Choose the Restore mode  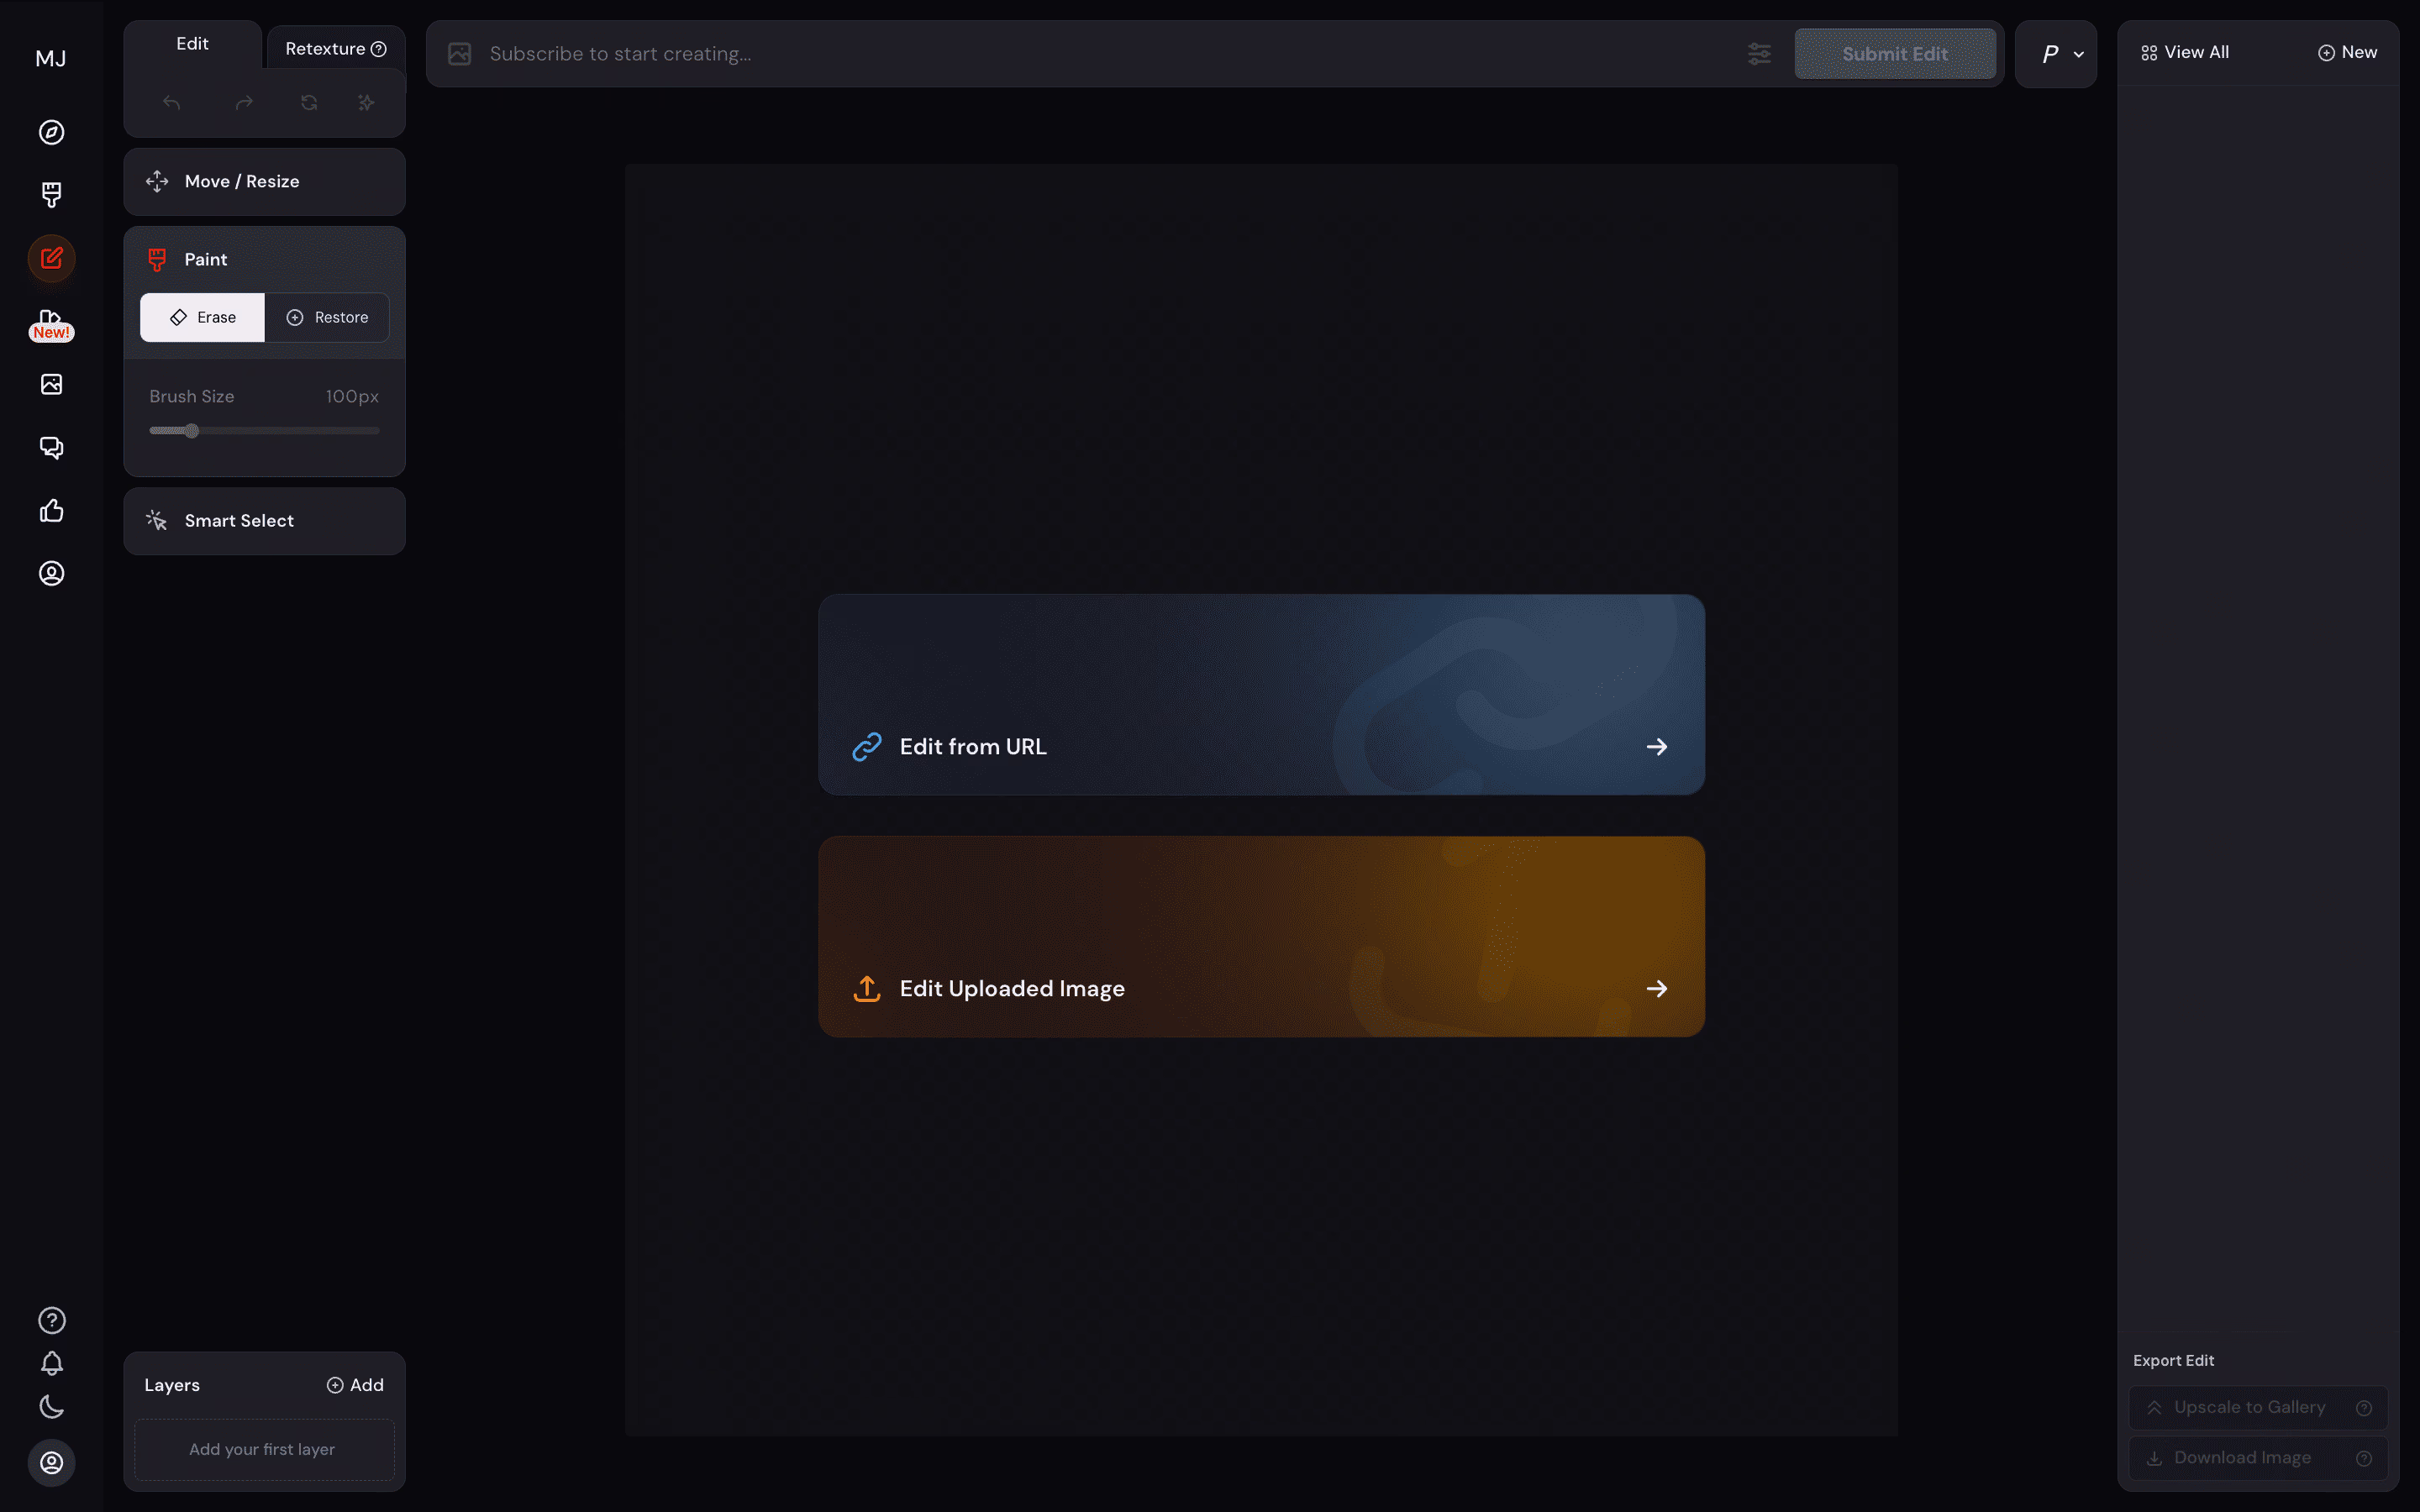tap(327, 317)
